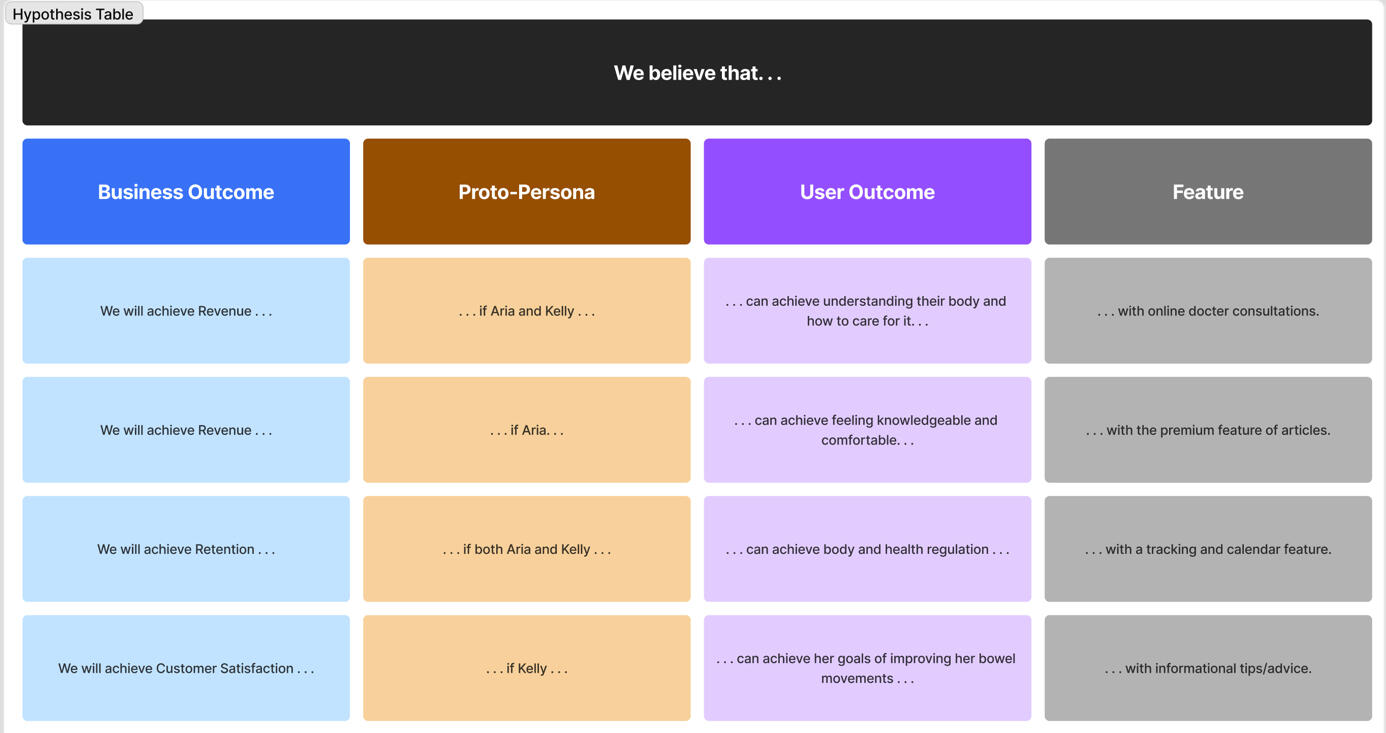Click the "improving her bowel movements" card
This screenshot has height=733, width=1386.
point(867,668)
